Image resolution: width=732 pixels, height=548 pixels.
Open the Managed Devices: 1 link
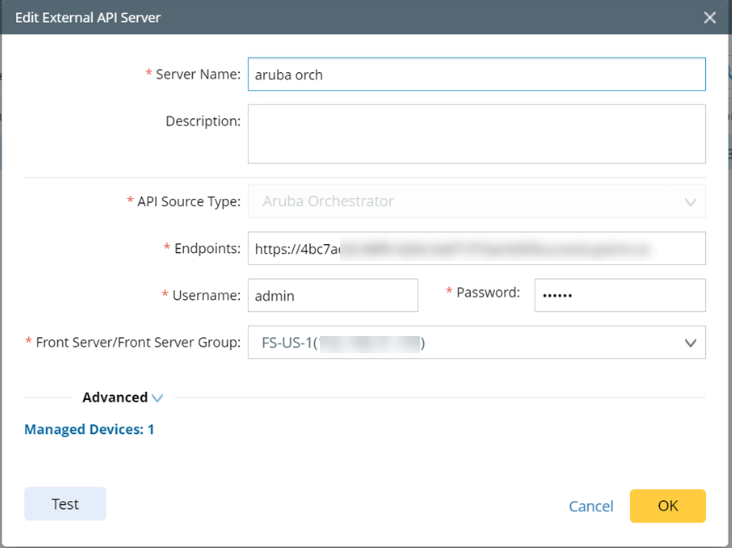[x=89, y=430]
